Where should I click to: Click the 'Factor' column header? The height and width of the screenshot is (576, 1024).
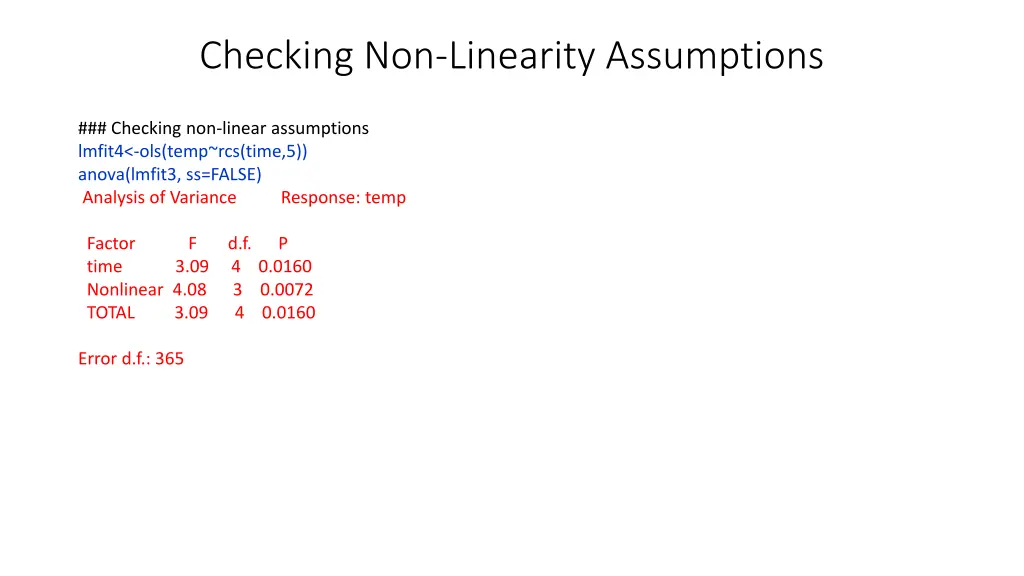110,243
